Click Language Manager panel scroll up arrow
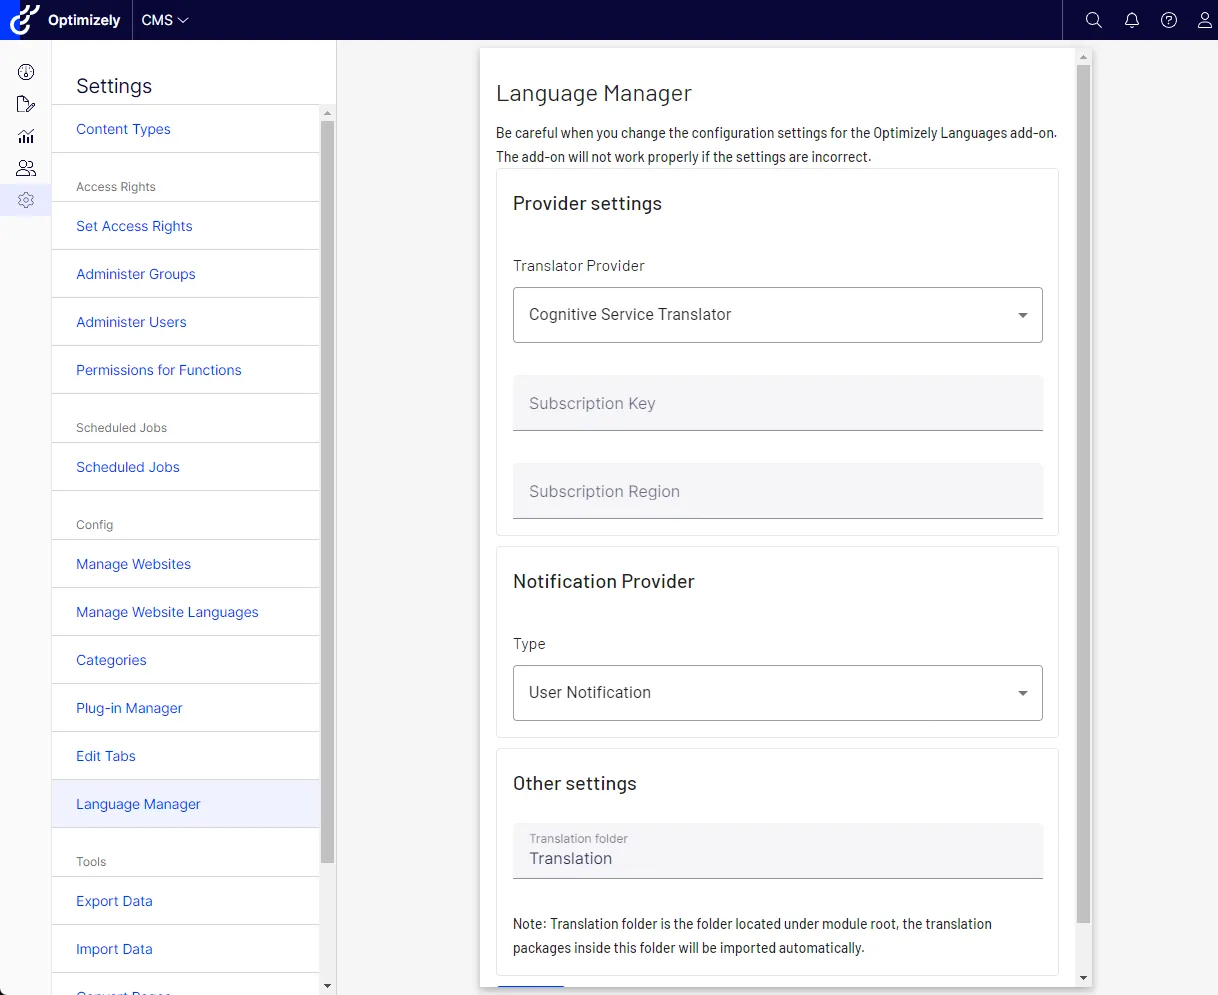 point(1084,57)
